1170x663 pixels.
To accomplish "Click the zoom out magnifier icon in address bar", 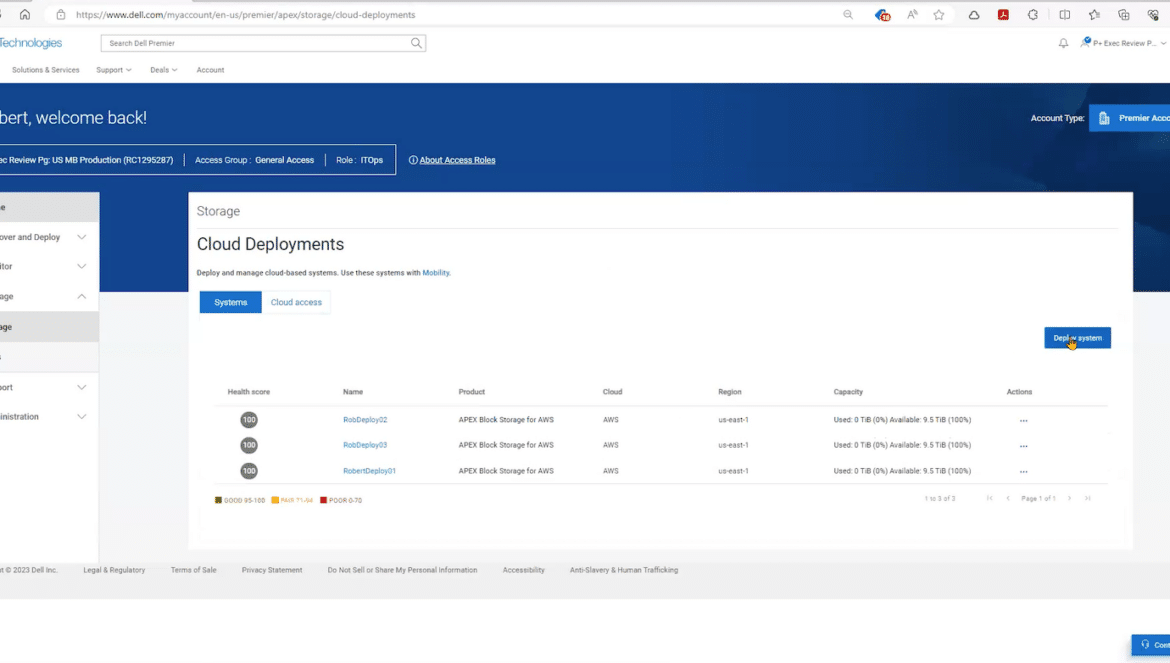I will pyautogui.click(x=848, y=14).
